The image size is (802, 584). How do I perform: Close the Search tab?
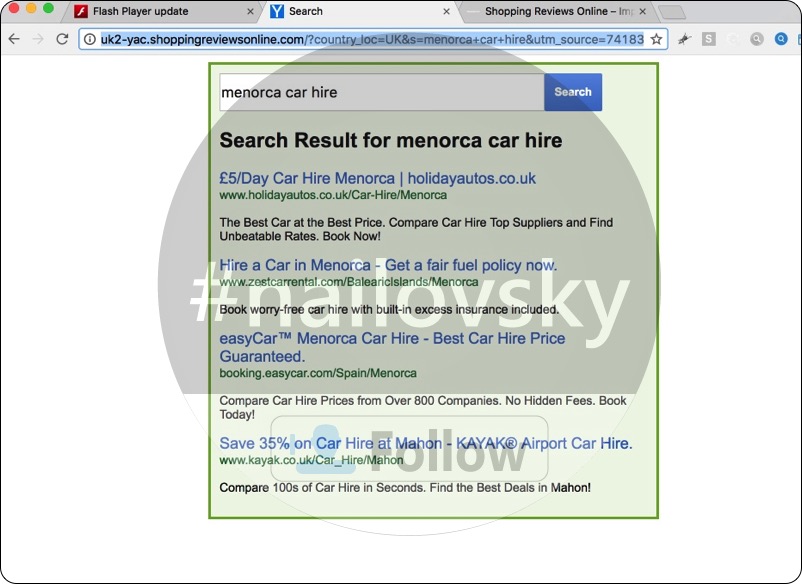(x=445, y=12)
